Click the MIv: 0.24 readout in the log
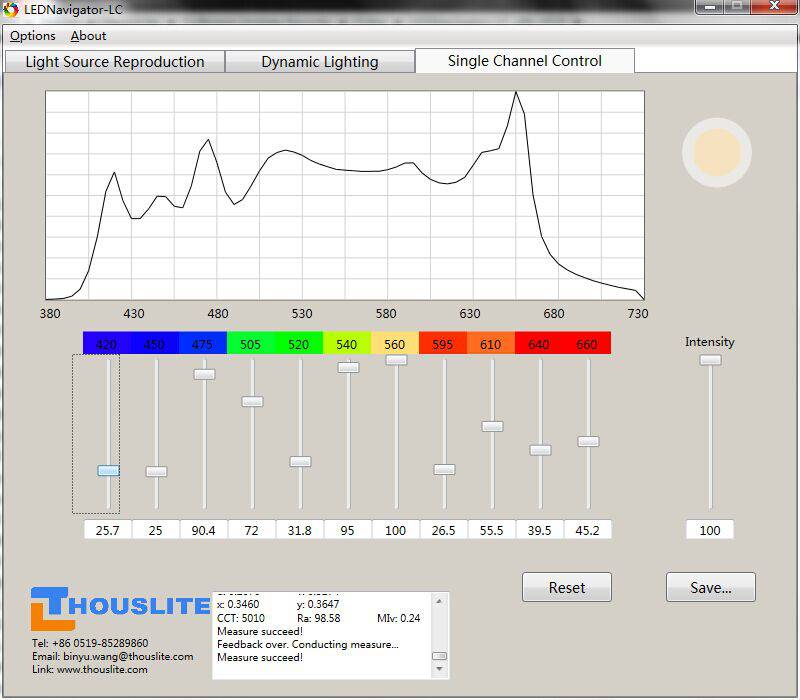 coord(398,618)
